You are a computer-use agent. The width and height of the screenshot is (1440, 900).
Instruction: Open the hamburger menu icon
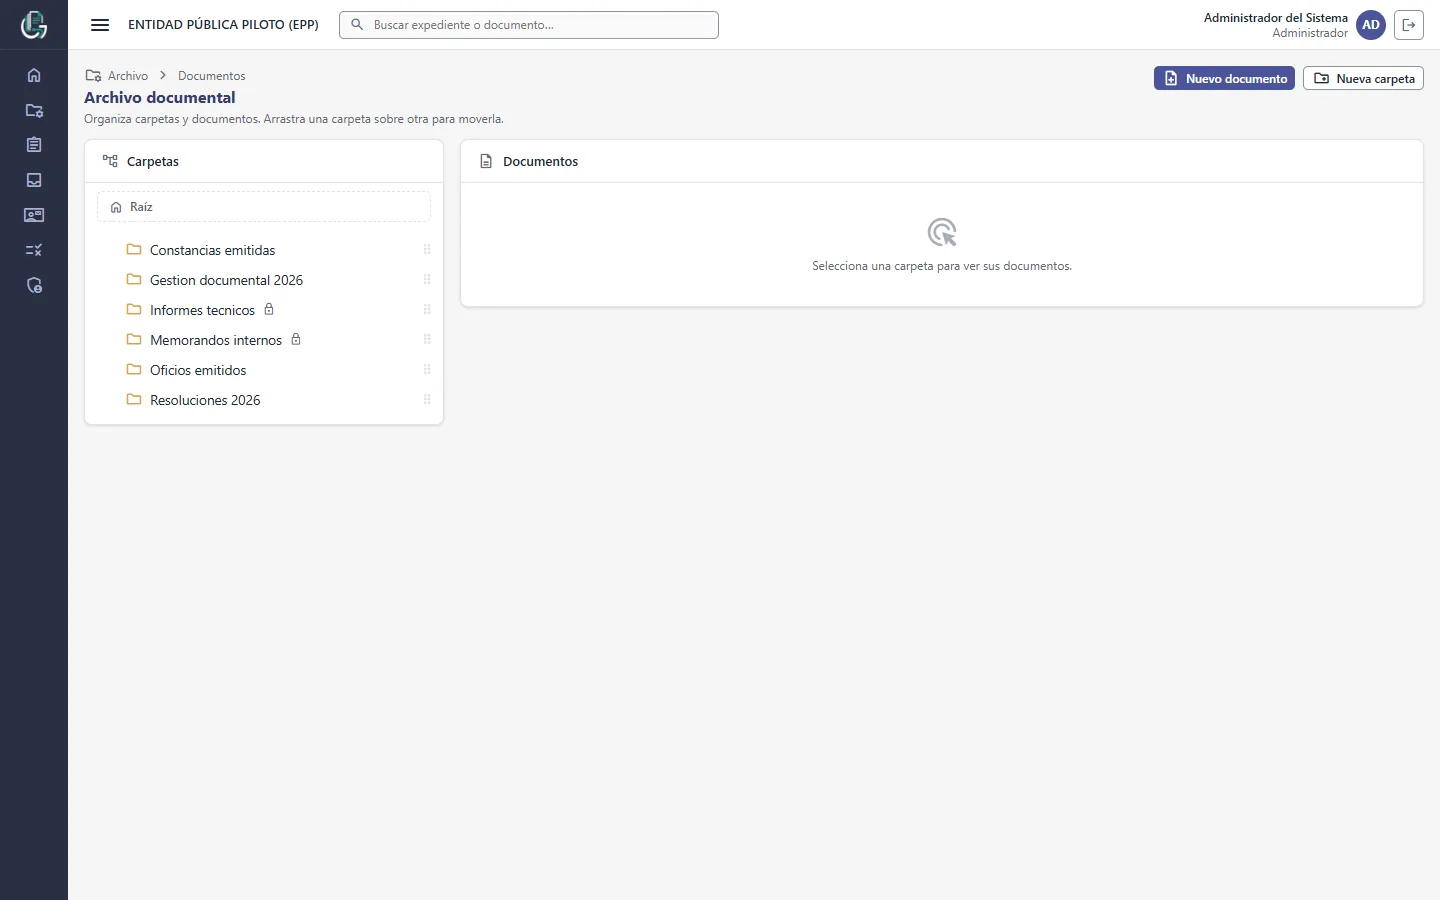[x=100, y=25]
